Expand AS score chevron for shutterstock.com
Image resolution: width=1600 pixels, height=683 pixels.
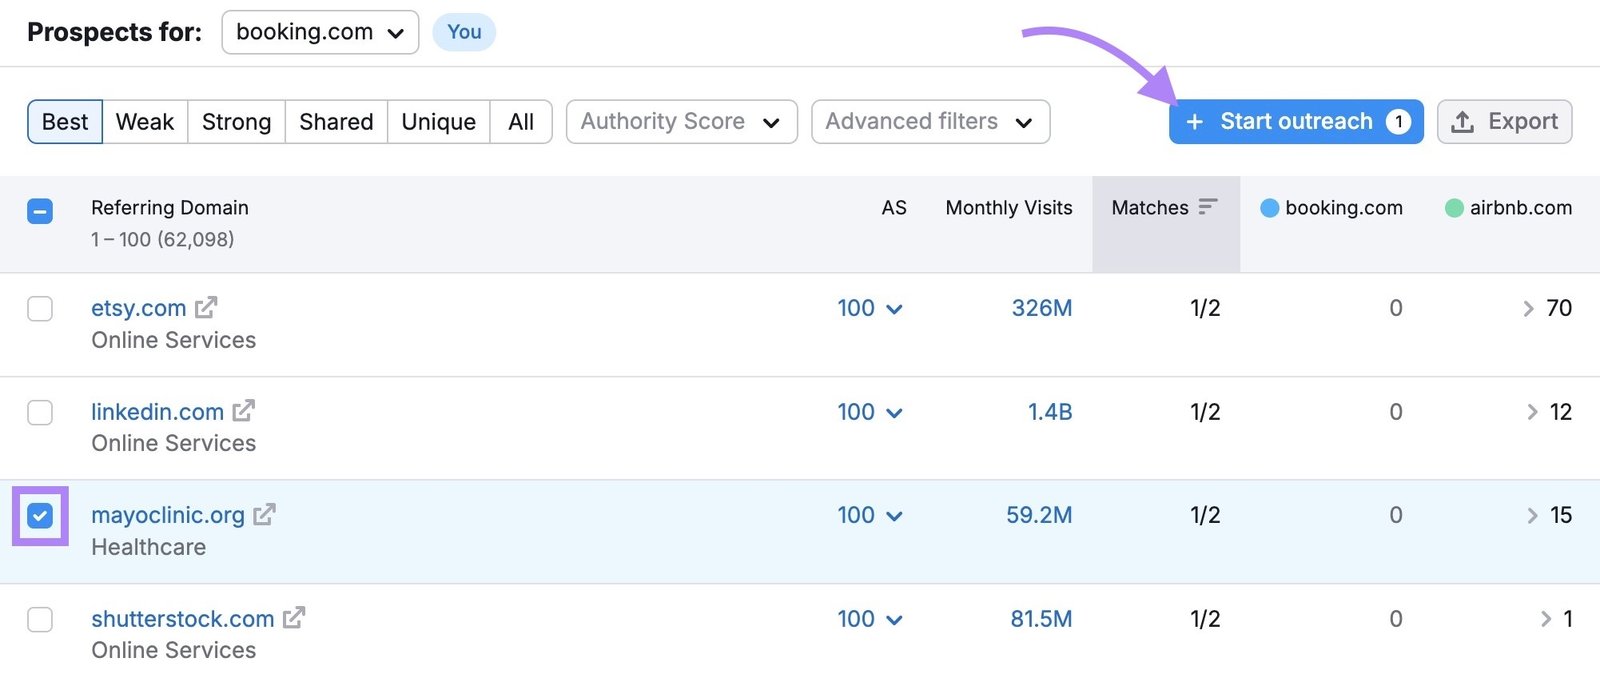click(x=895, y=620)
